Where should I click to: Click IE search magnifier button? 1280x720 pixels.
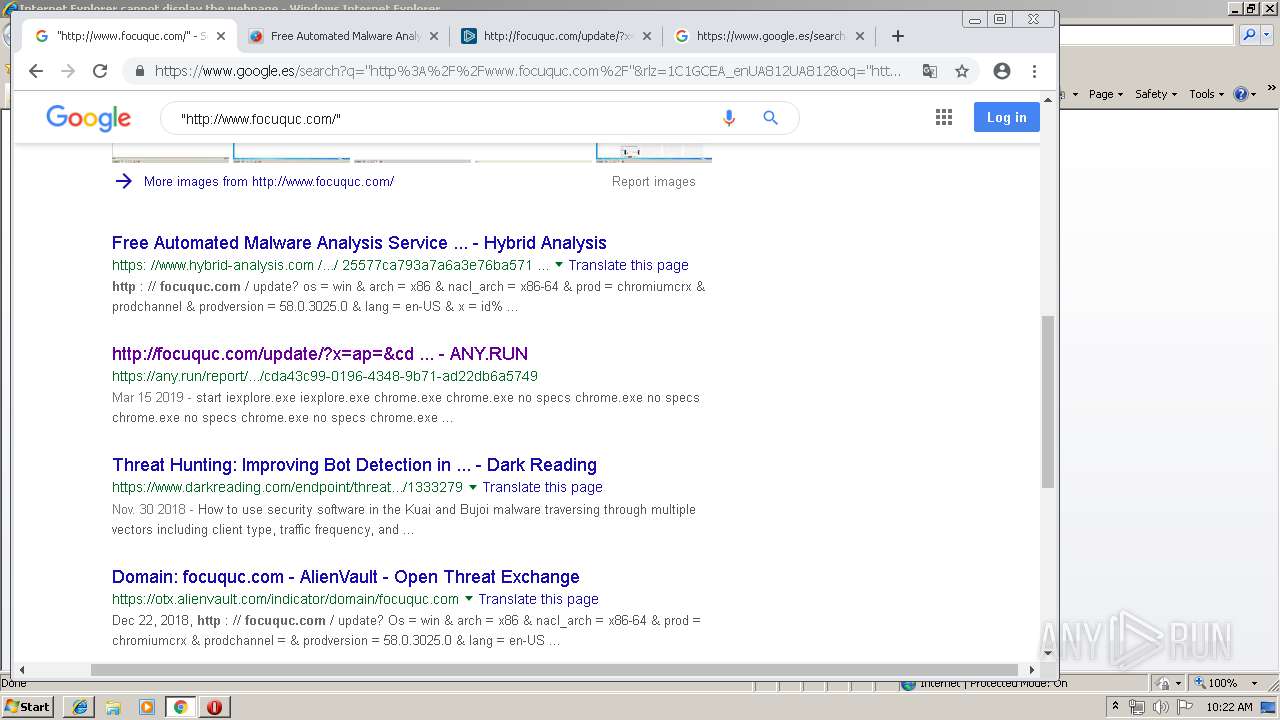click(x=1248, y=35)
